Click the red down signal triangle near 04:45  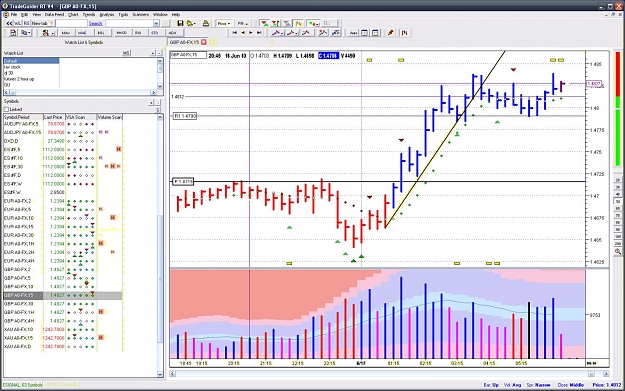click(x=513, y=70)
